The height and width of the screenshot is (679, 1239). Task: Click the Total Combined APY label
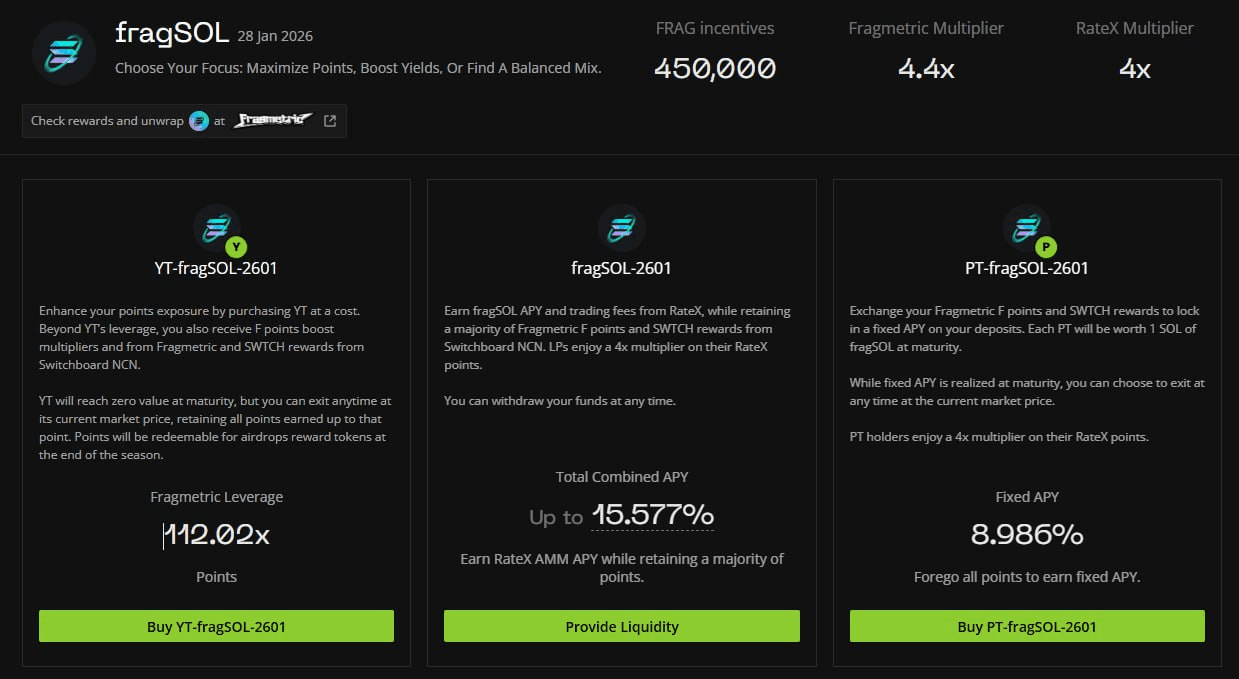coord(622,477)
